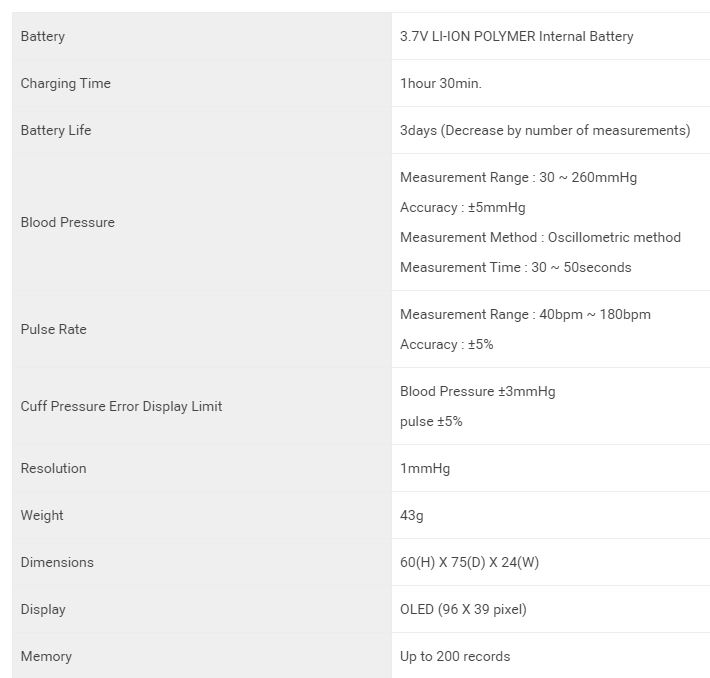Viewport: 710px width, 678px height.
Task: Click Measurement Range 30 ~ 260mmHg text
Action: tap(518, 177)
